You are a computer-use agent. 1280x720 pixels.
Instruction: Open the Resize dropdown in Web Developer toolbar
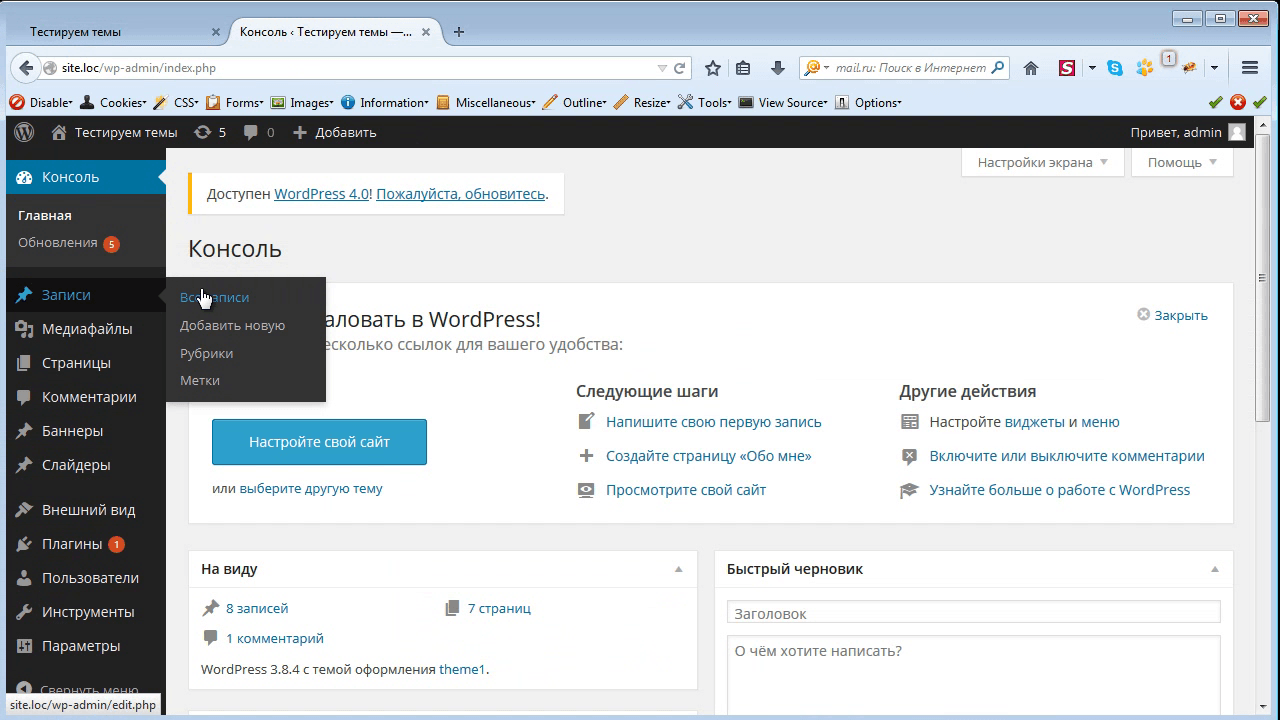click(643, 102)
